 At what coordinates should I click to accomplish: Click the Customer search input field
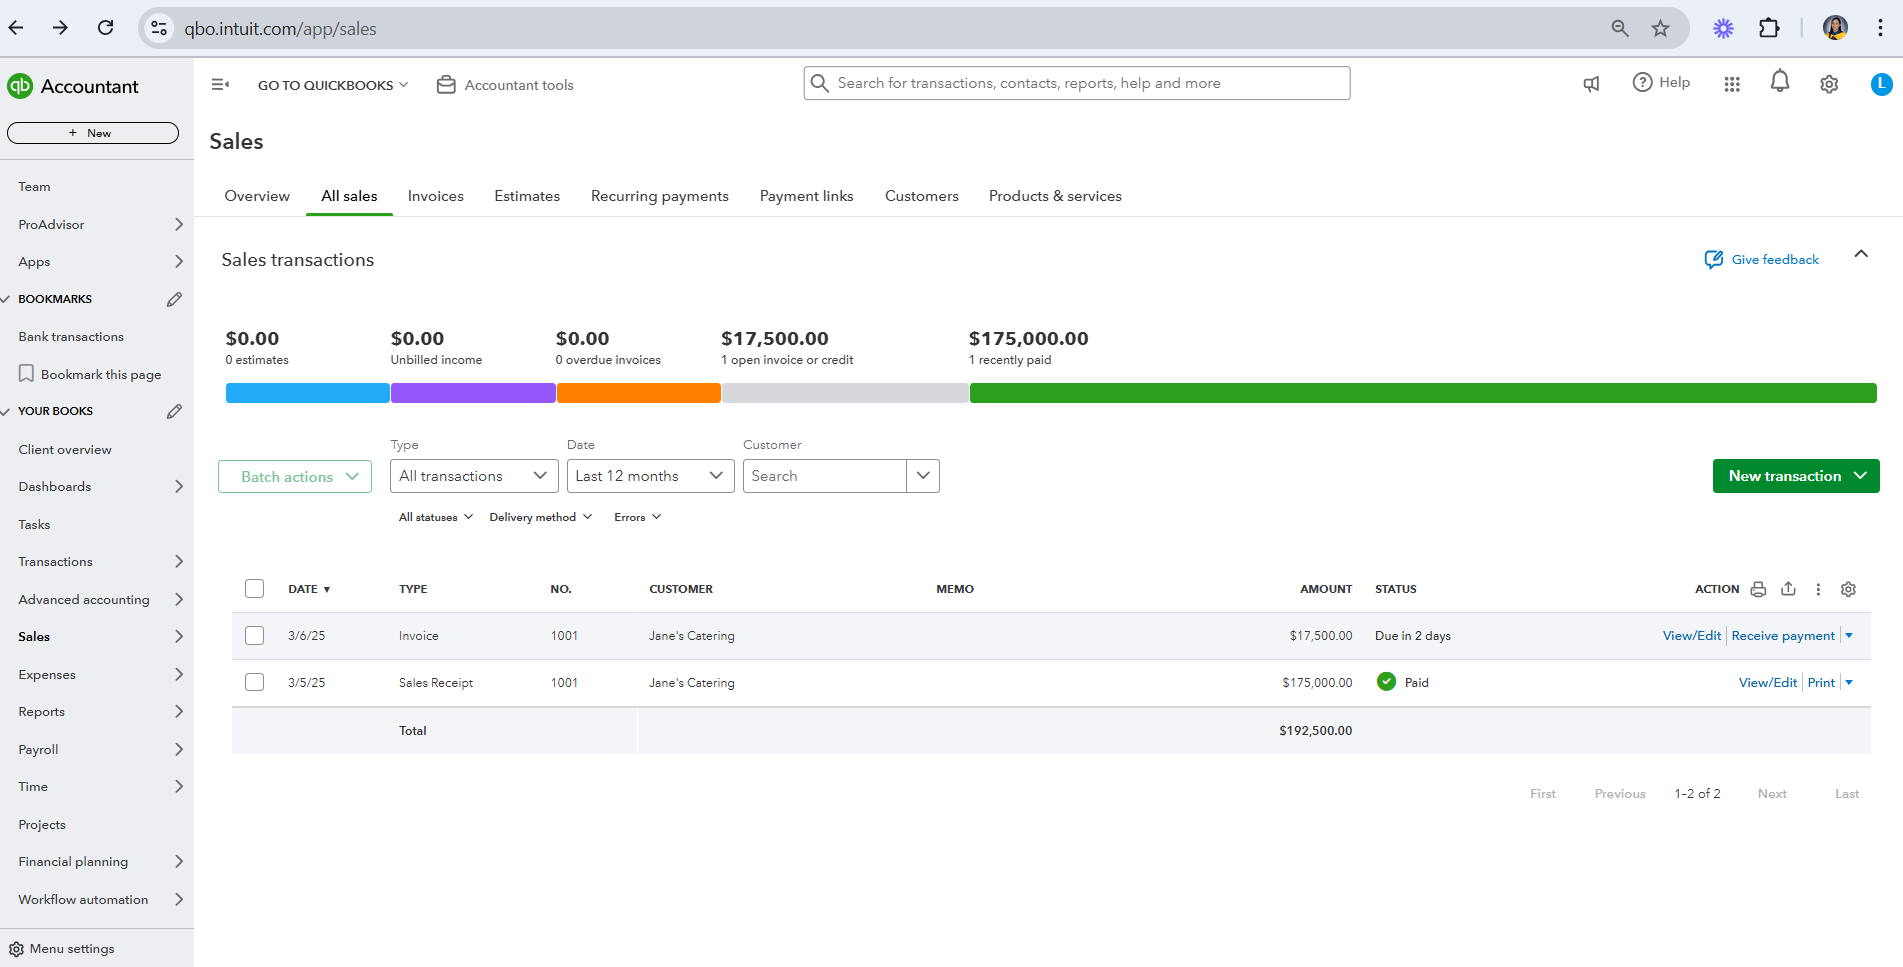825,476
